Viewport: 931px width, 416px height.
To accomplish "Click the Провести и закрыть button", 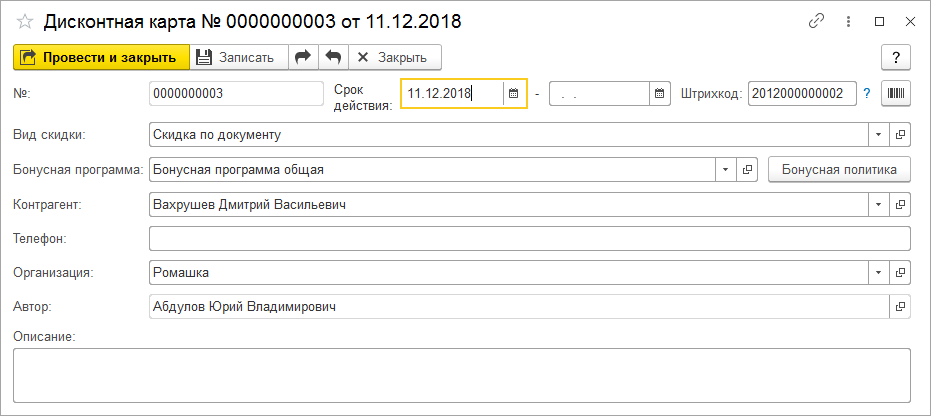I will pos(100,57).
